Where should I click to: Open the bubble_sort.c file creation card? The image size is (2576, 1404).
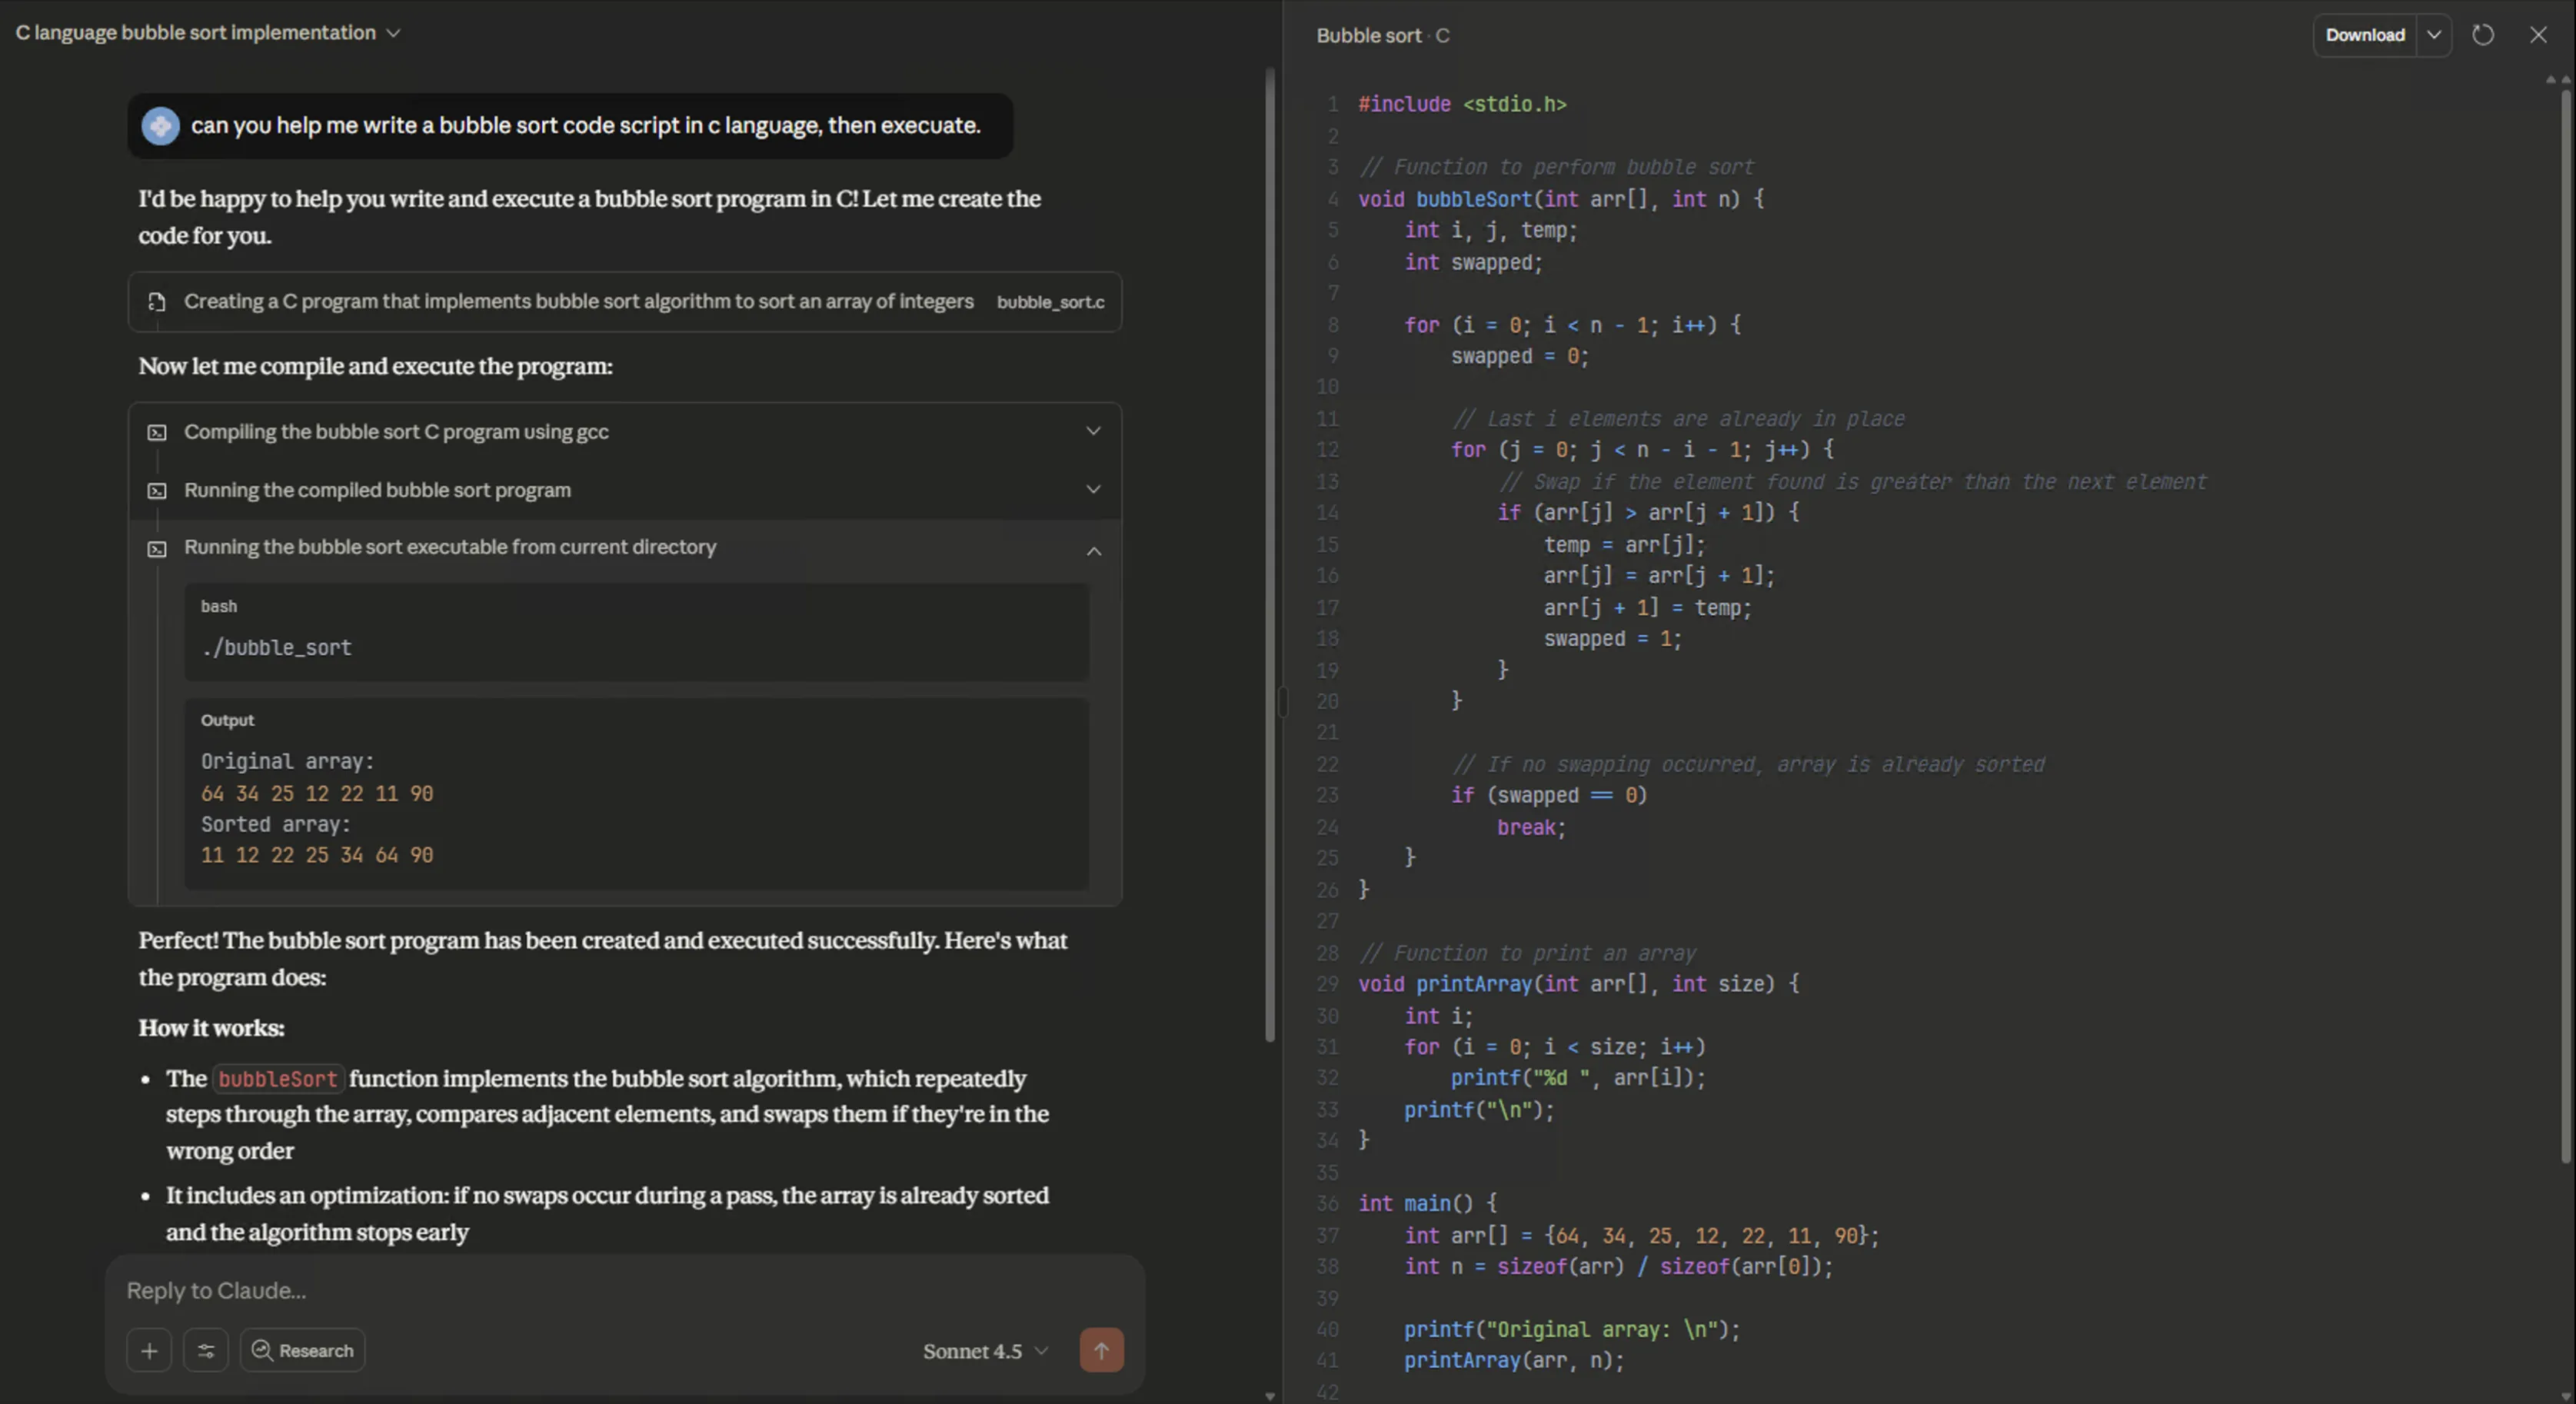pos(625,302)
